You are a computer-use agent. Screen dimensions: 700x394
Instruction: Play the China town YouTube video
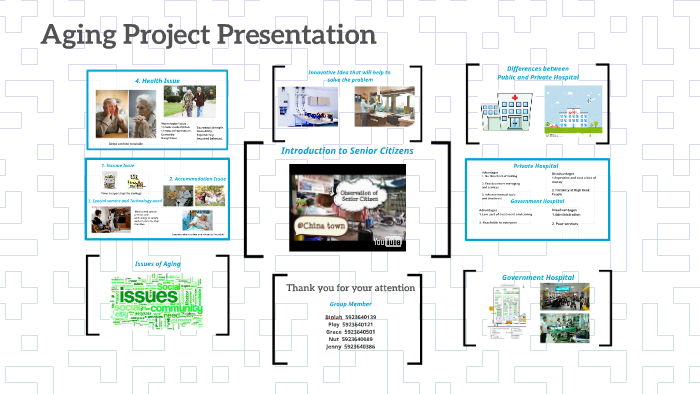click(347, 207)
